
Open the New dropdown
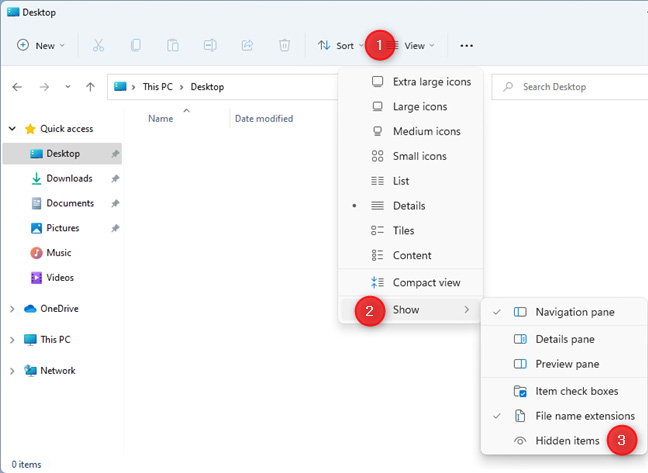(x=41, y=45)
